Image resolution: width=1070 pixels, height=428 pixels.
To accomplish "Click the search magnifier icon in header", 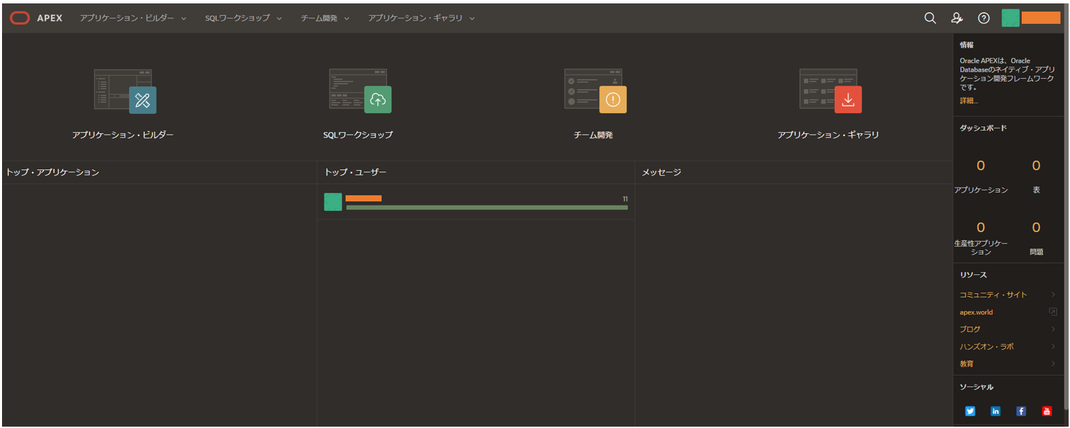I will click(929, 18).
